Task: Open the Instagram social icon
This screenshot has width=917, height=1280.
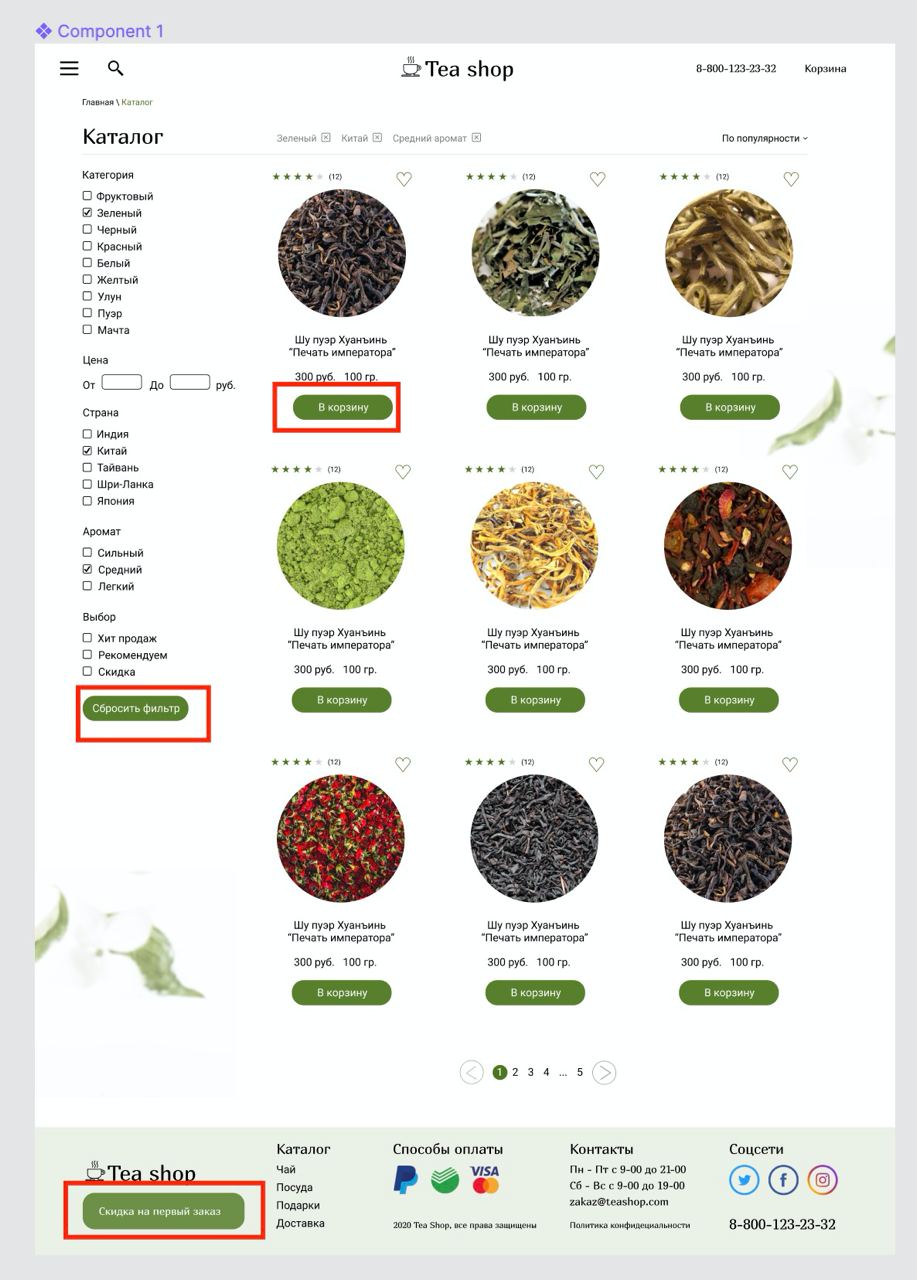Action: pos(822,1180)
